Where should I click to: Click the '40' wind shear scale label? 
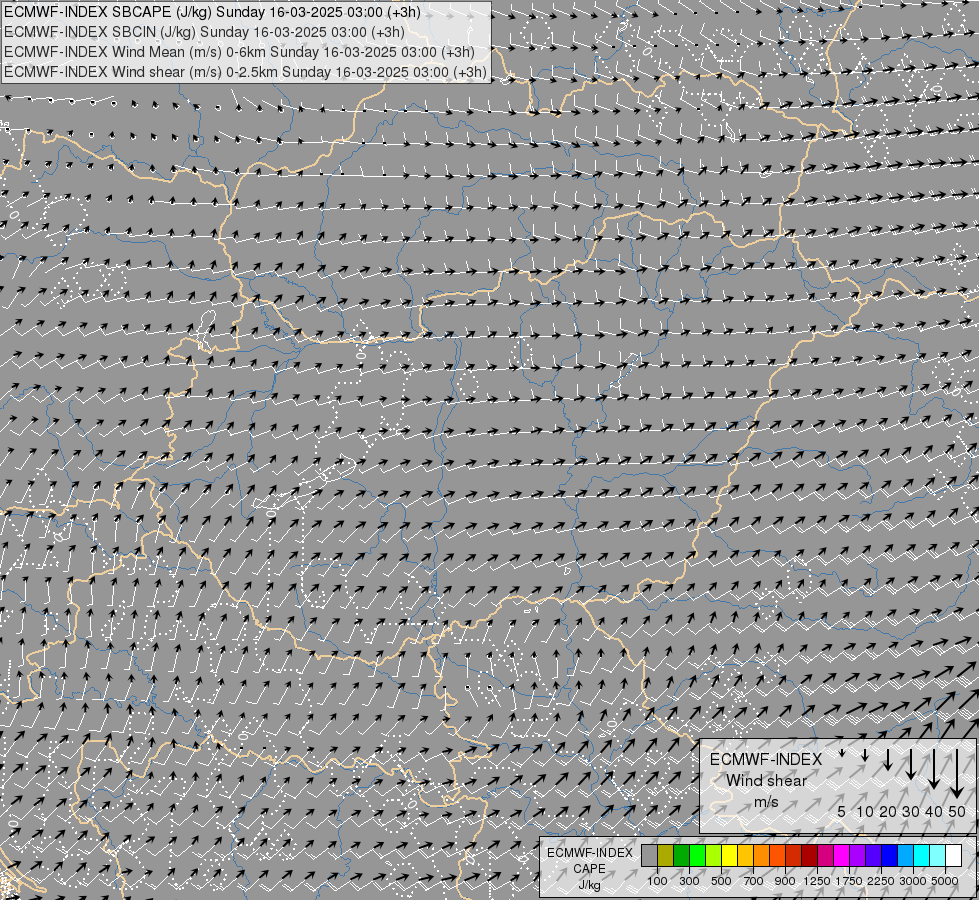[x=933, y=811]
